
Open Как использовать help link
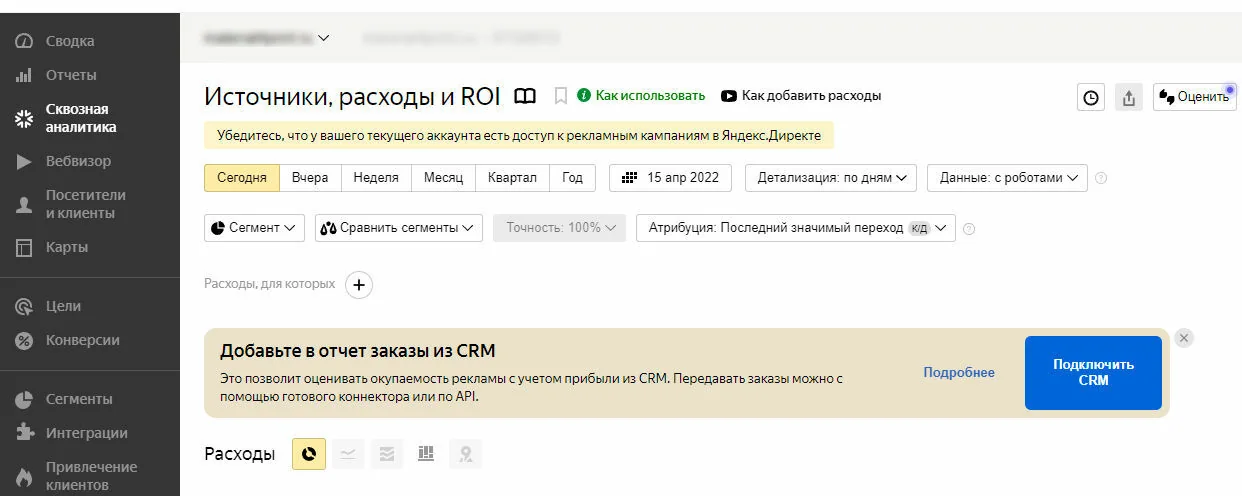click(x=641, y=96)
